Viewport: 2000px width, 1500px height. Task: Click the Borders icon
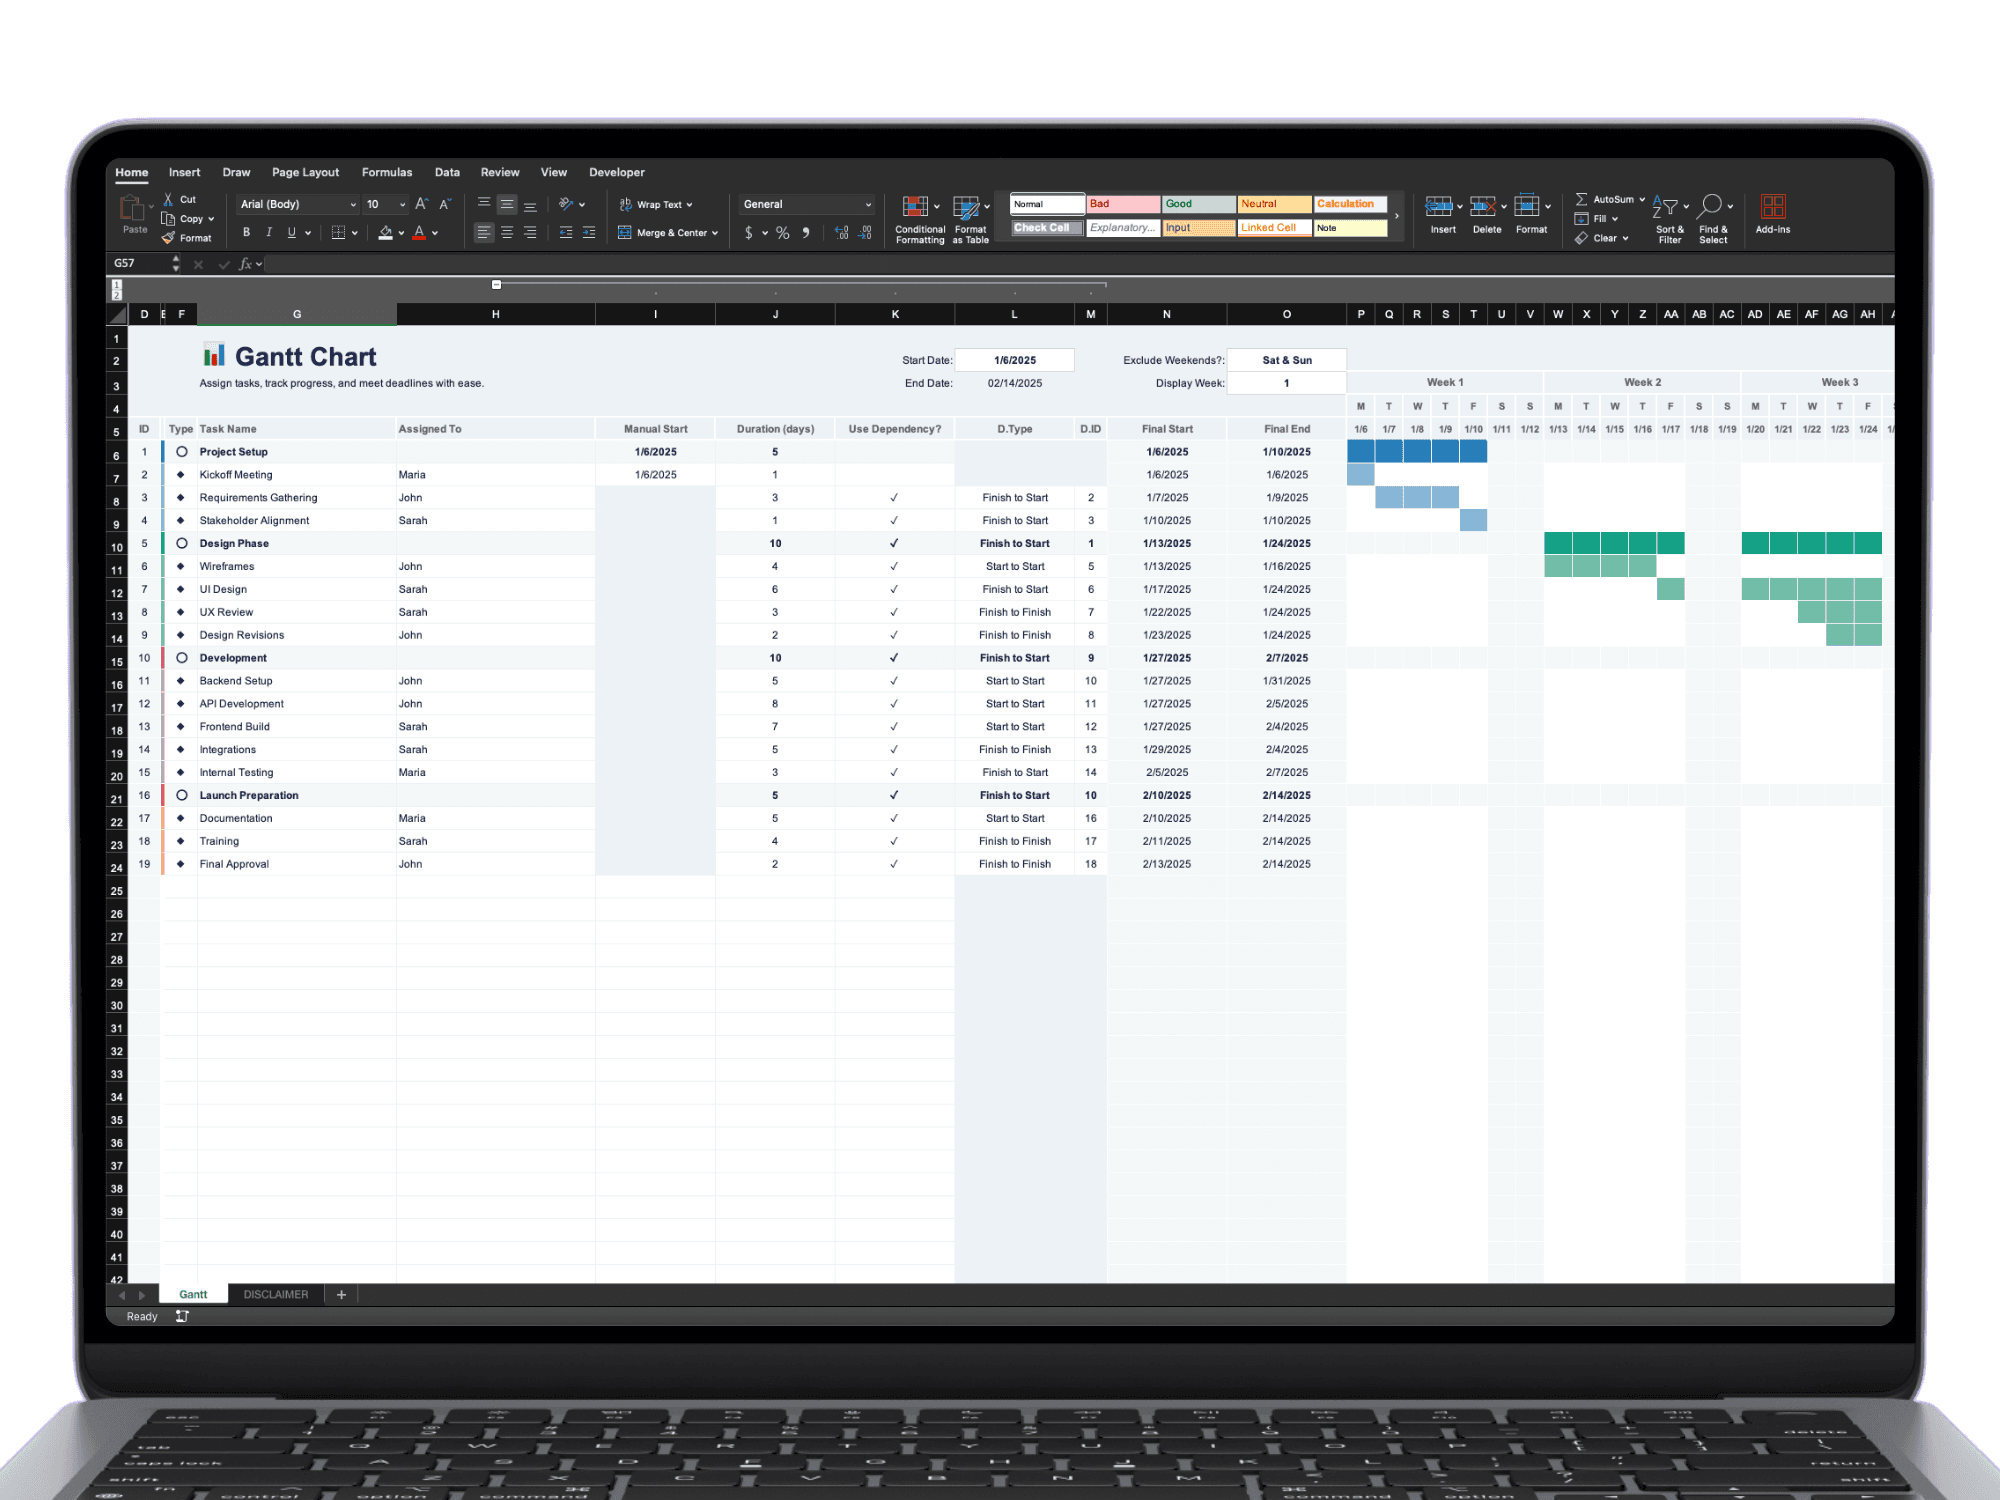click(338, 233)
